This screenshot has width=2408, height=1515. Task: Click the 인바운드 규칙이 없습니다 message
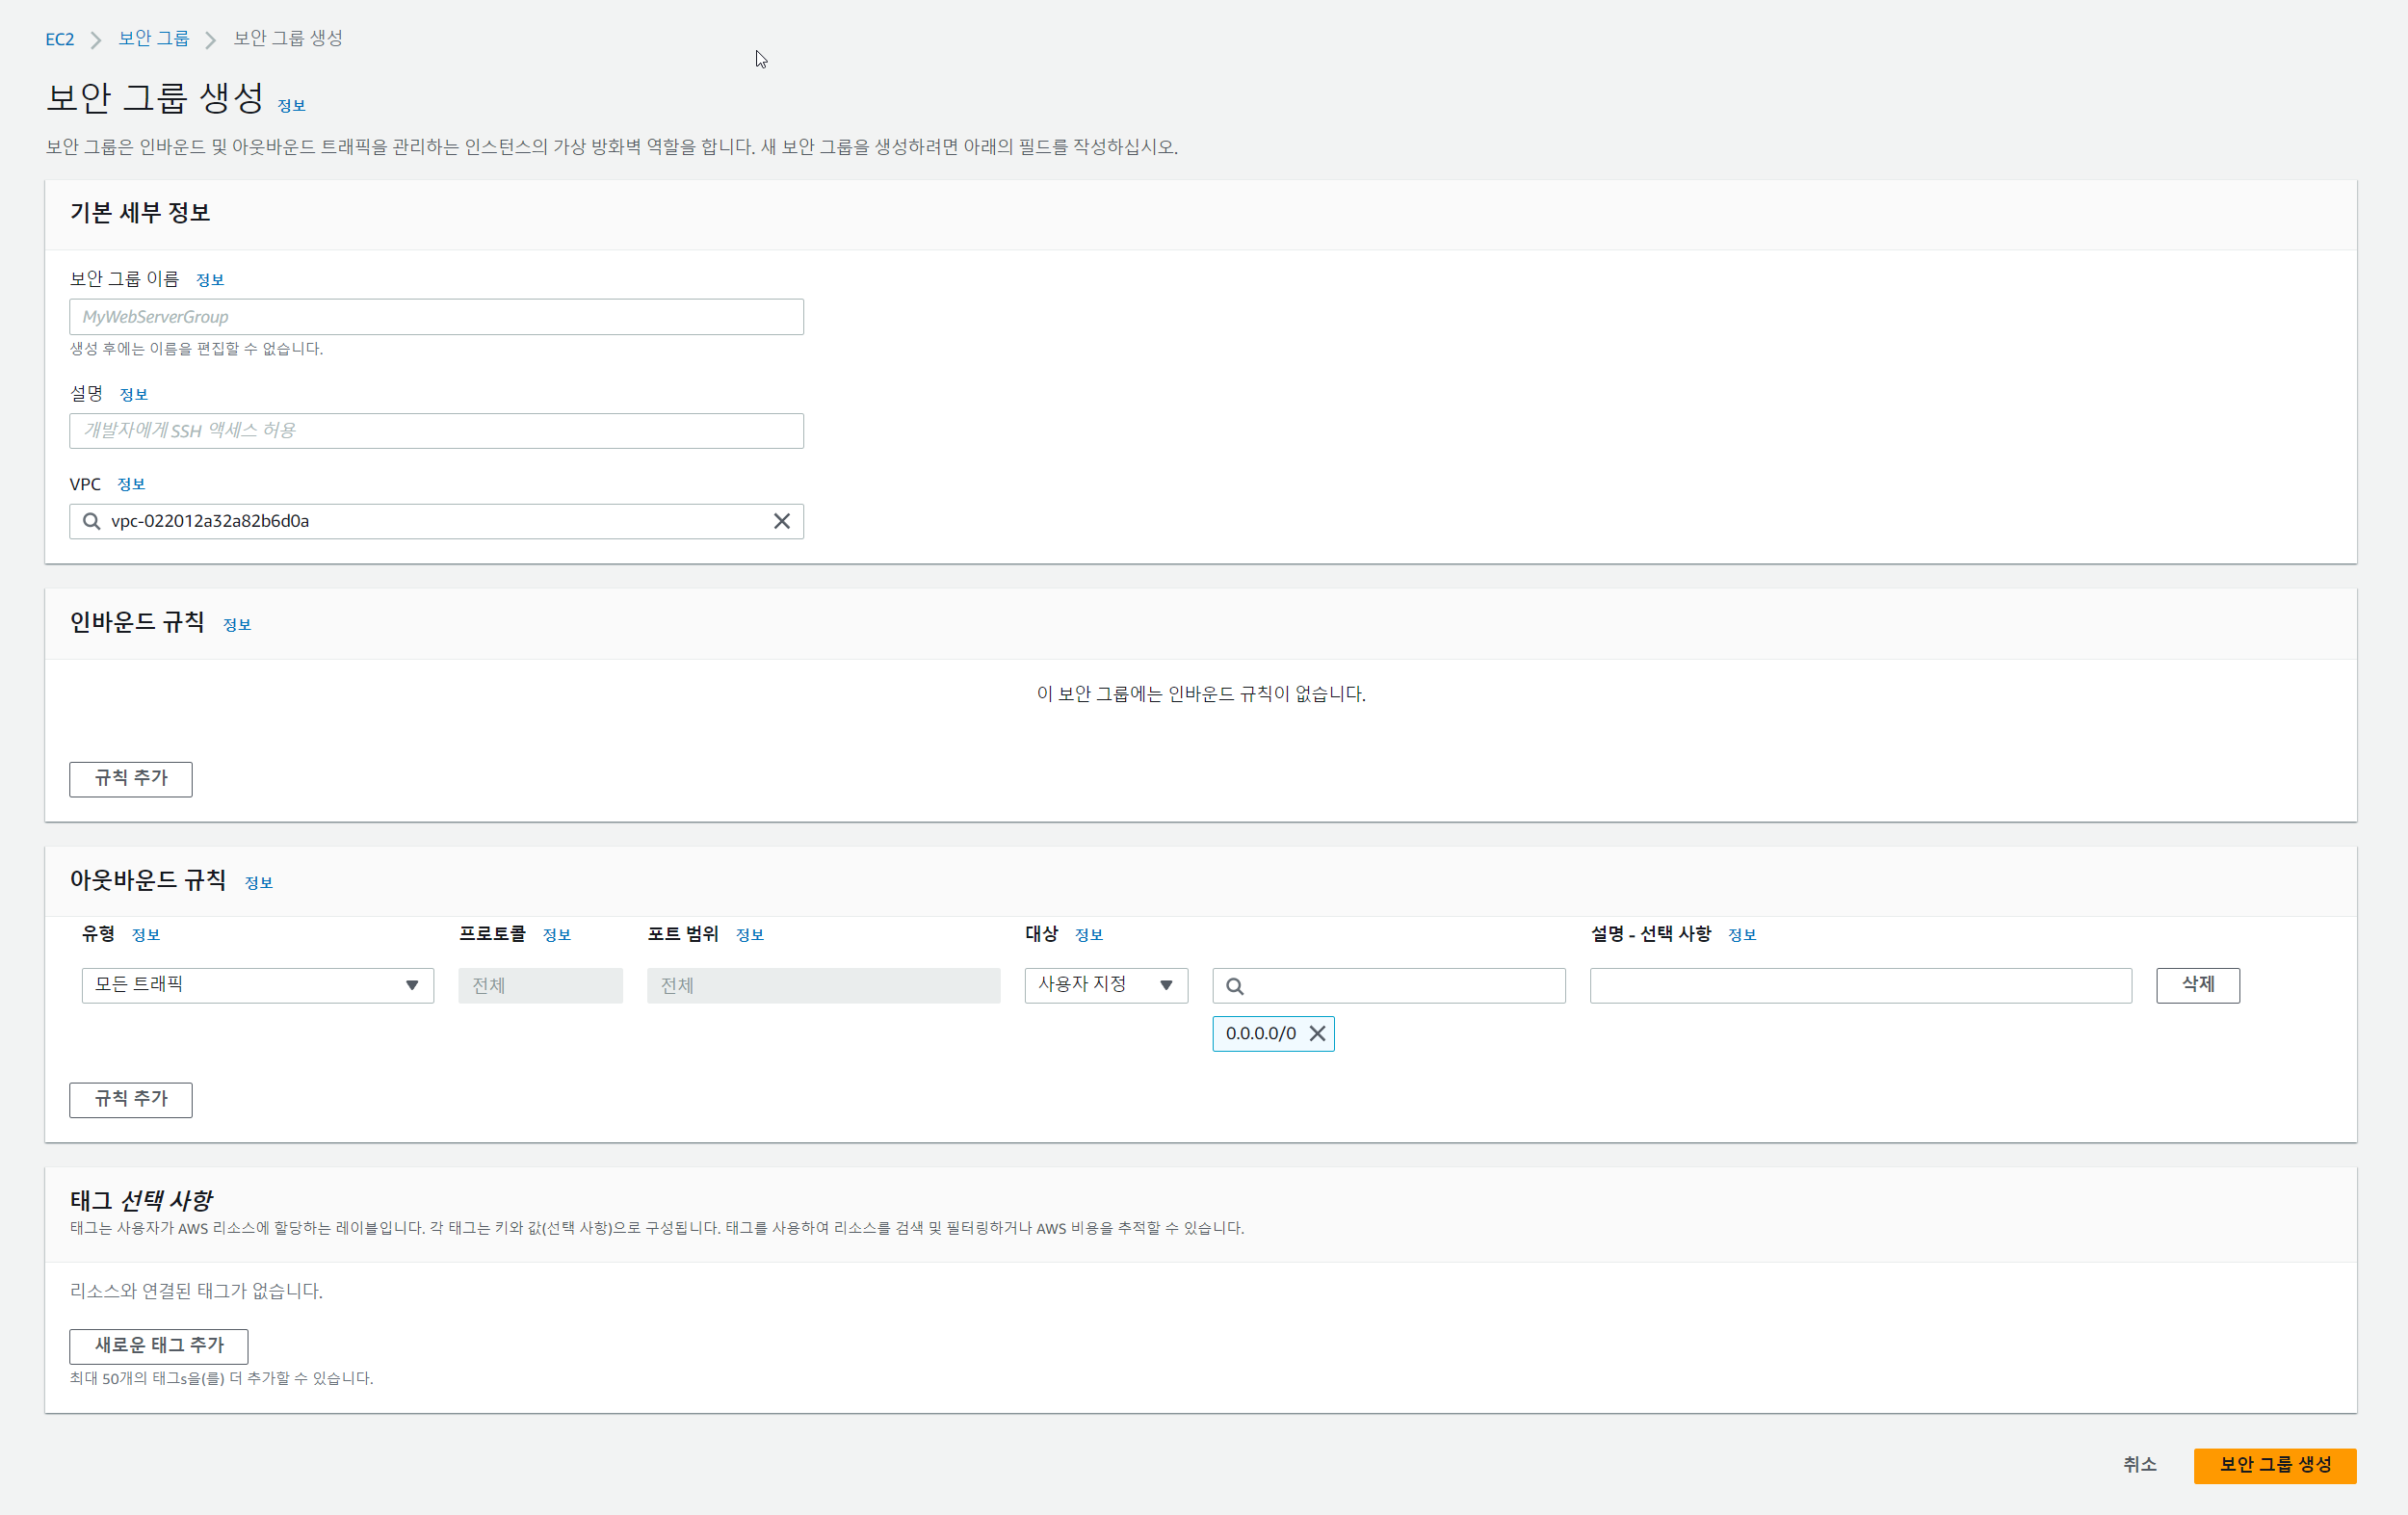[x=1201, y=694]
